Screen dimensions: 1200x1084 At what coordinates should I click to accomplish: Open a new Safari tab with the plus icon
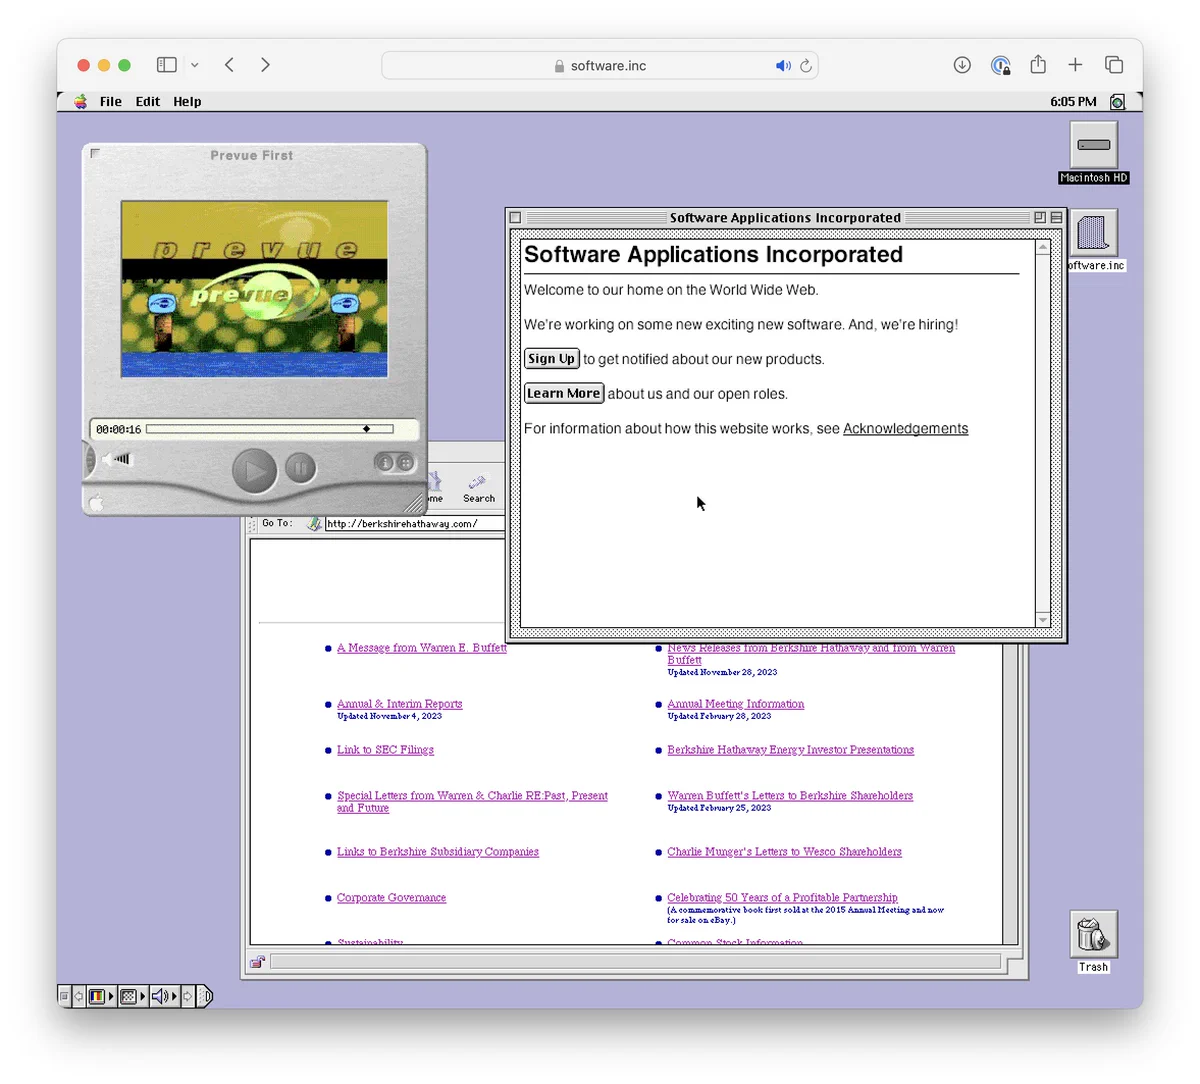(x=1075, y=65)
